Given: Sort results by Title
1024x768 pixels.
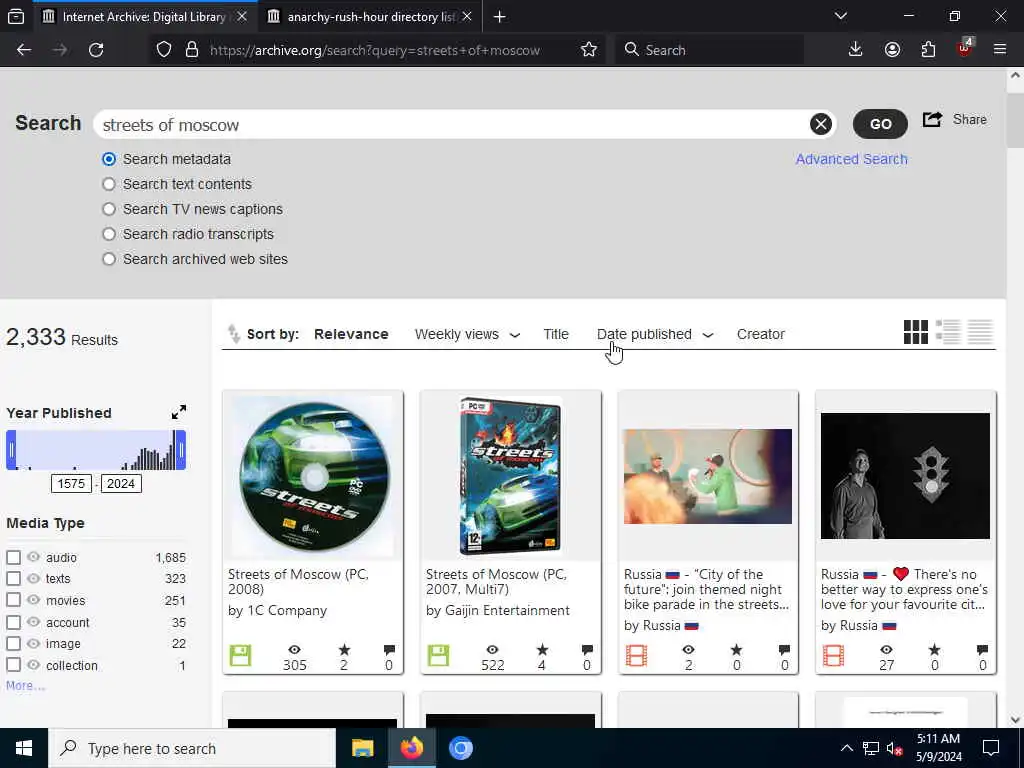Looking at the screenshot, I should (556, 334).
